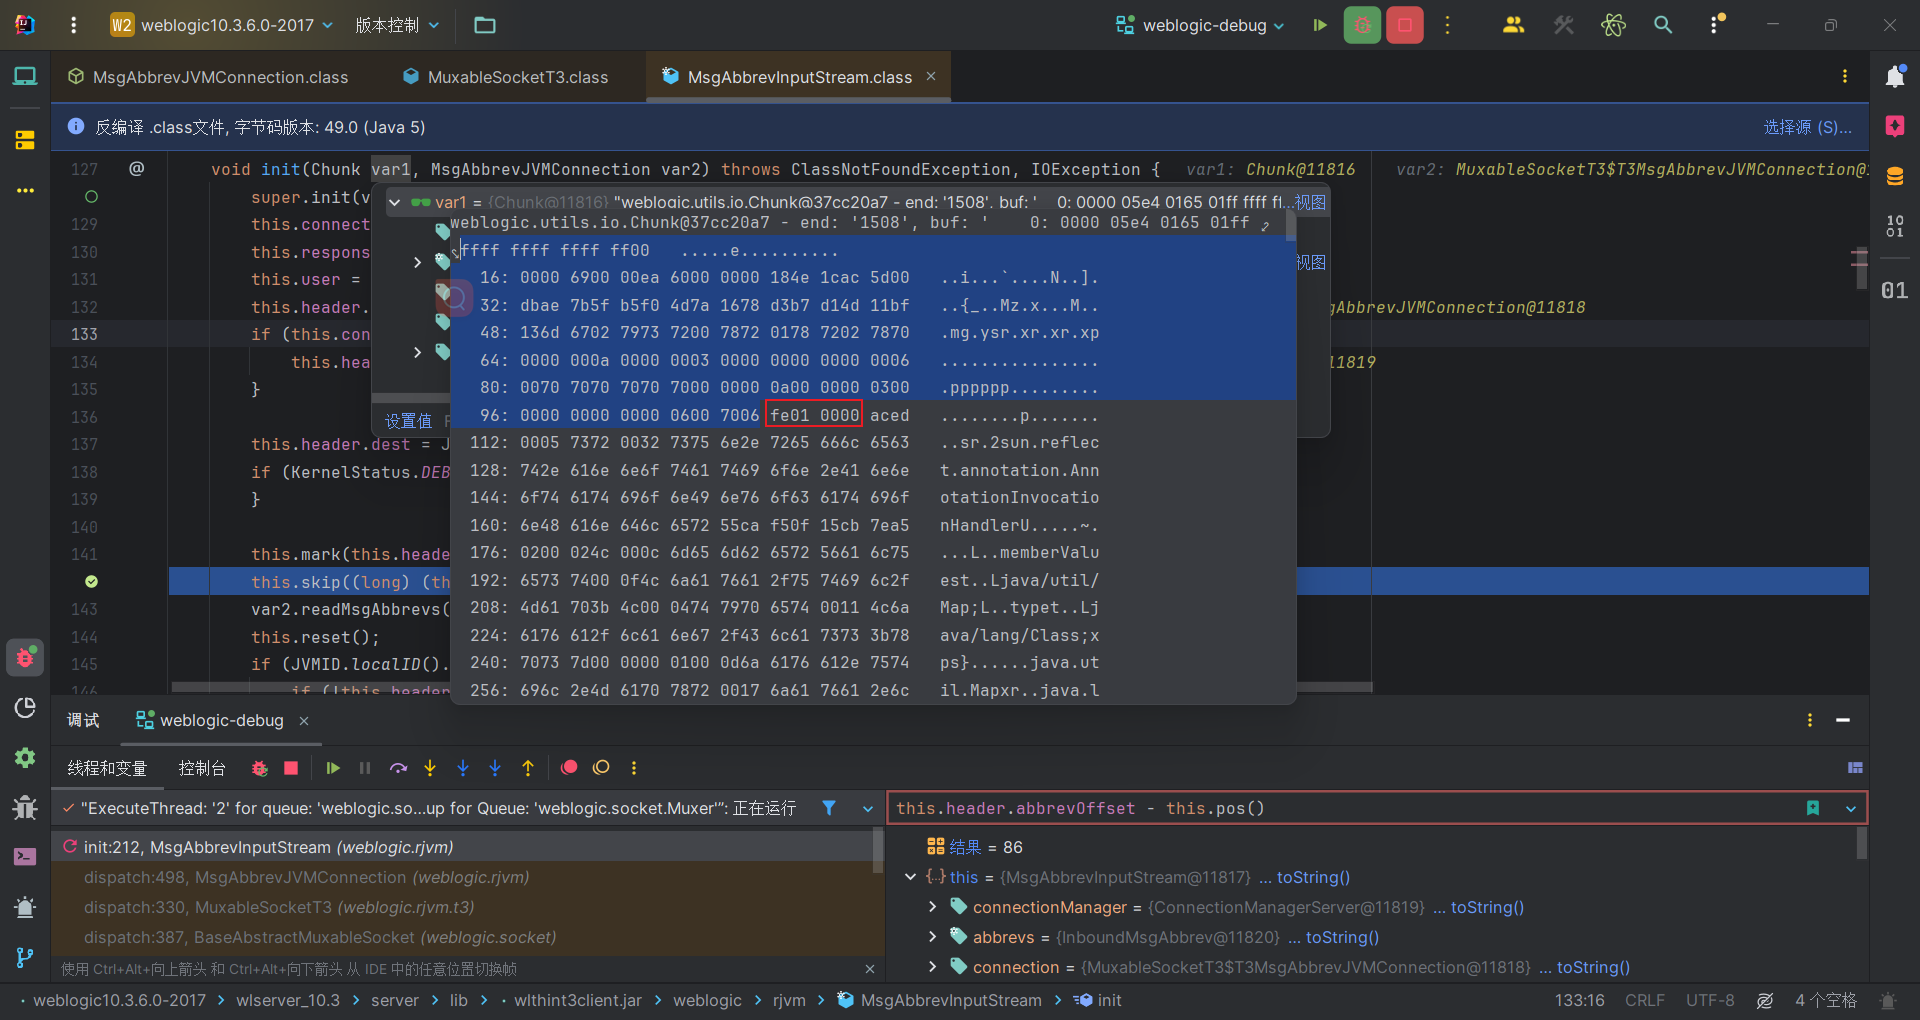This screenshot has height=1020, width=1920.
Task: Click the green Debug bug button
Action: pyautogui.click(x=1362, y=25)
